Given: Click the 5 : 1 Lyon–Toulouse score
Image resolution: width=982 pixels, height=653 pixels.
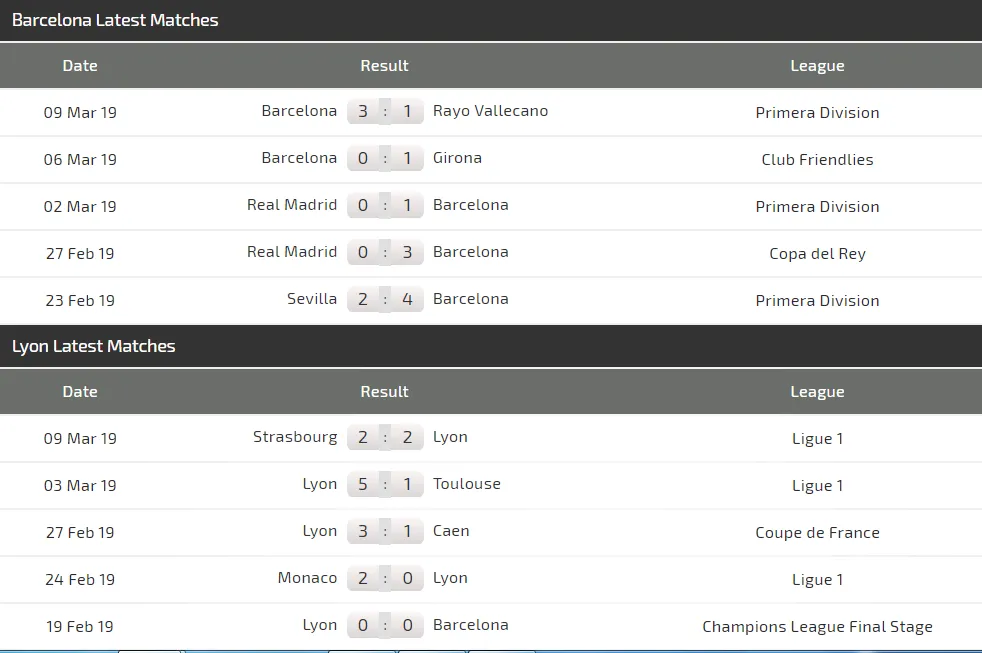Looking at the screenshot, I should point(385,485).
